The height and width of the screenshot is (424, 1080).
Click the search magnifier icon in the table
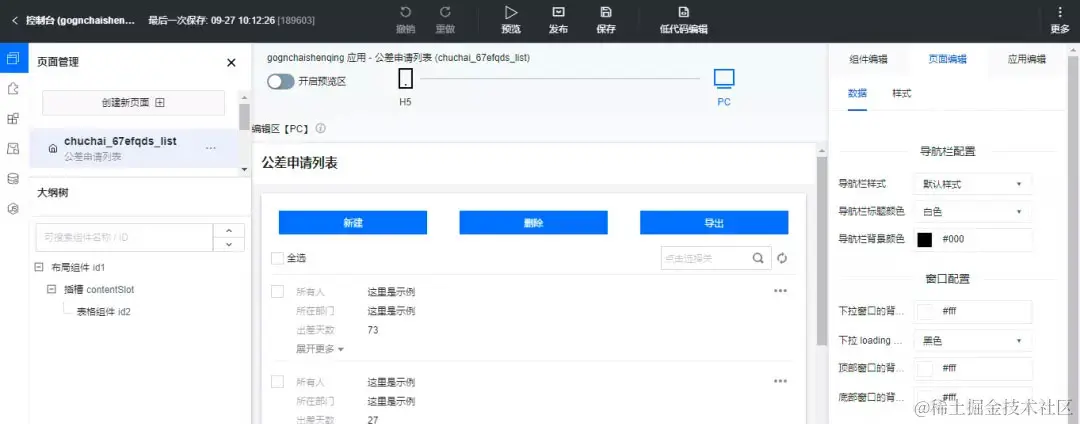[x=758, y=258]
